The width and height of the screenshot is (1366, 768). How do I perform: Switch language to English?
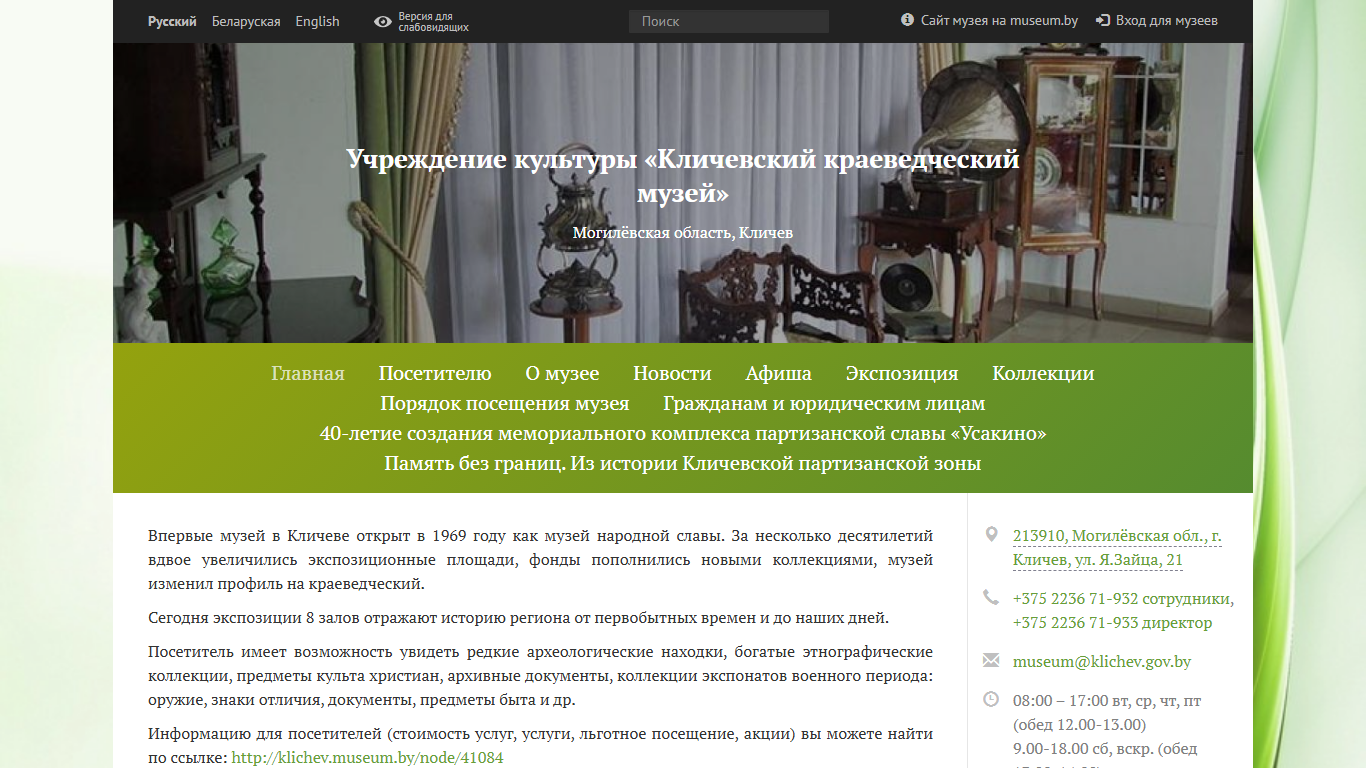[317, 21]
